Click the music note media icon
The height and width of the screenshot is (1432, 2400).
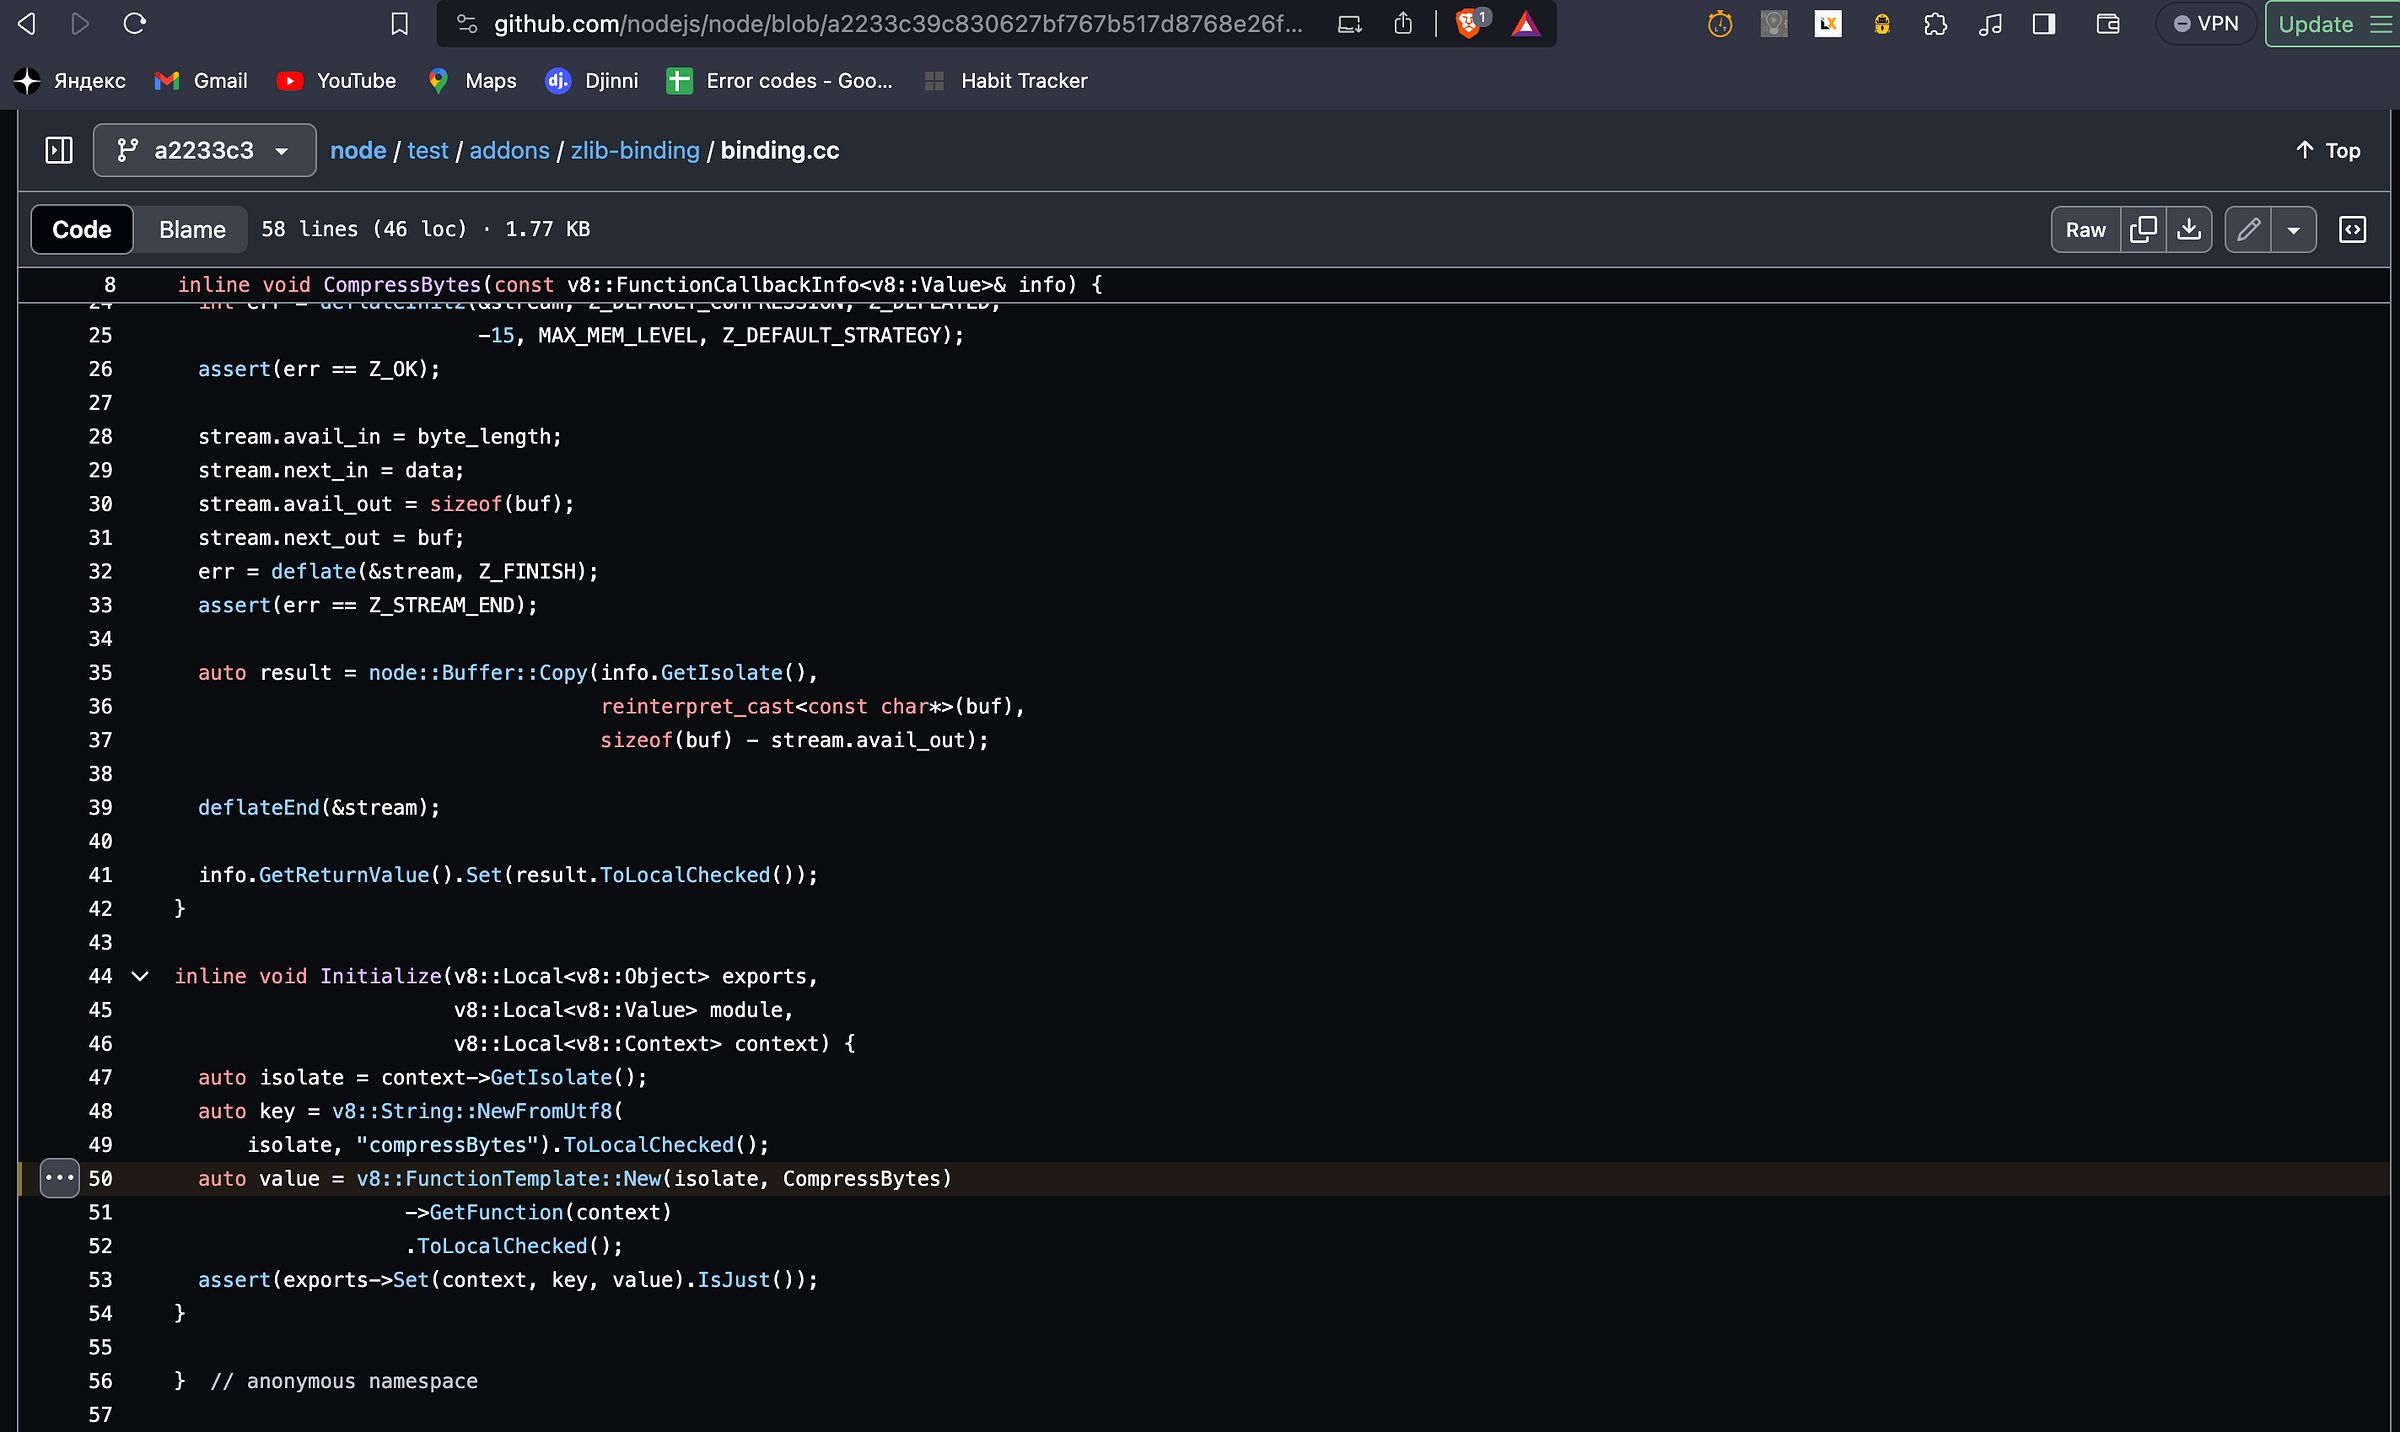pos(1990,24)
